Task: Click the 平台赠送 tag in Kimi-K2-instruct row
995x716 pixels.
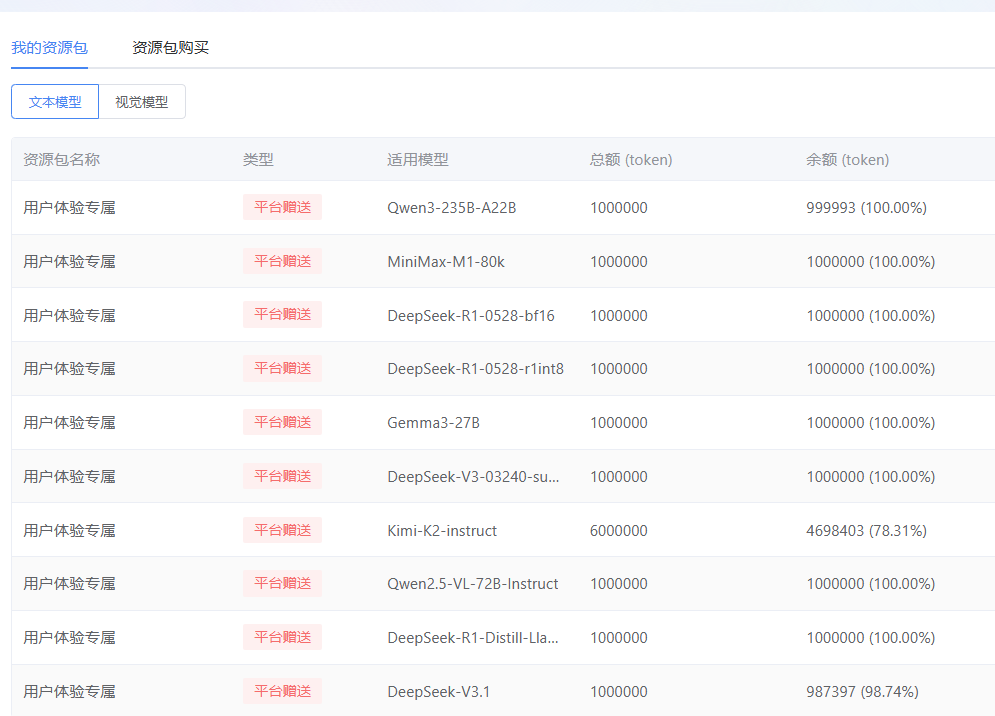Action: click(282, 530)
